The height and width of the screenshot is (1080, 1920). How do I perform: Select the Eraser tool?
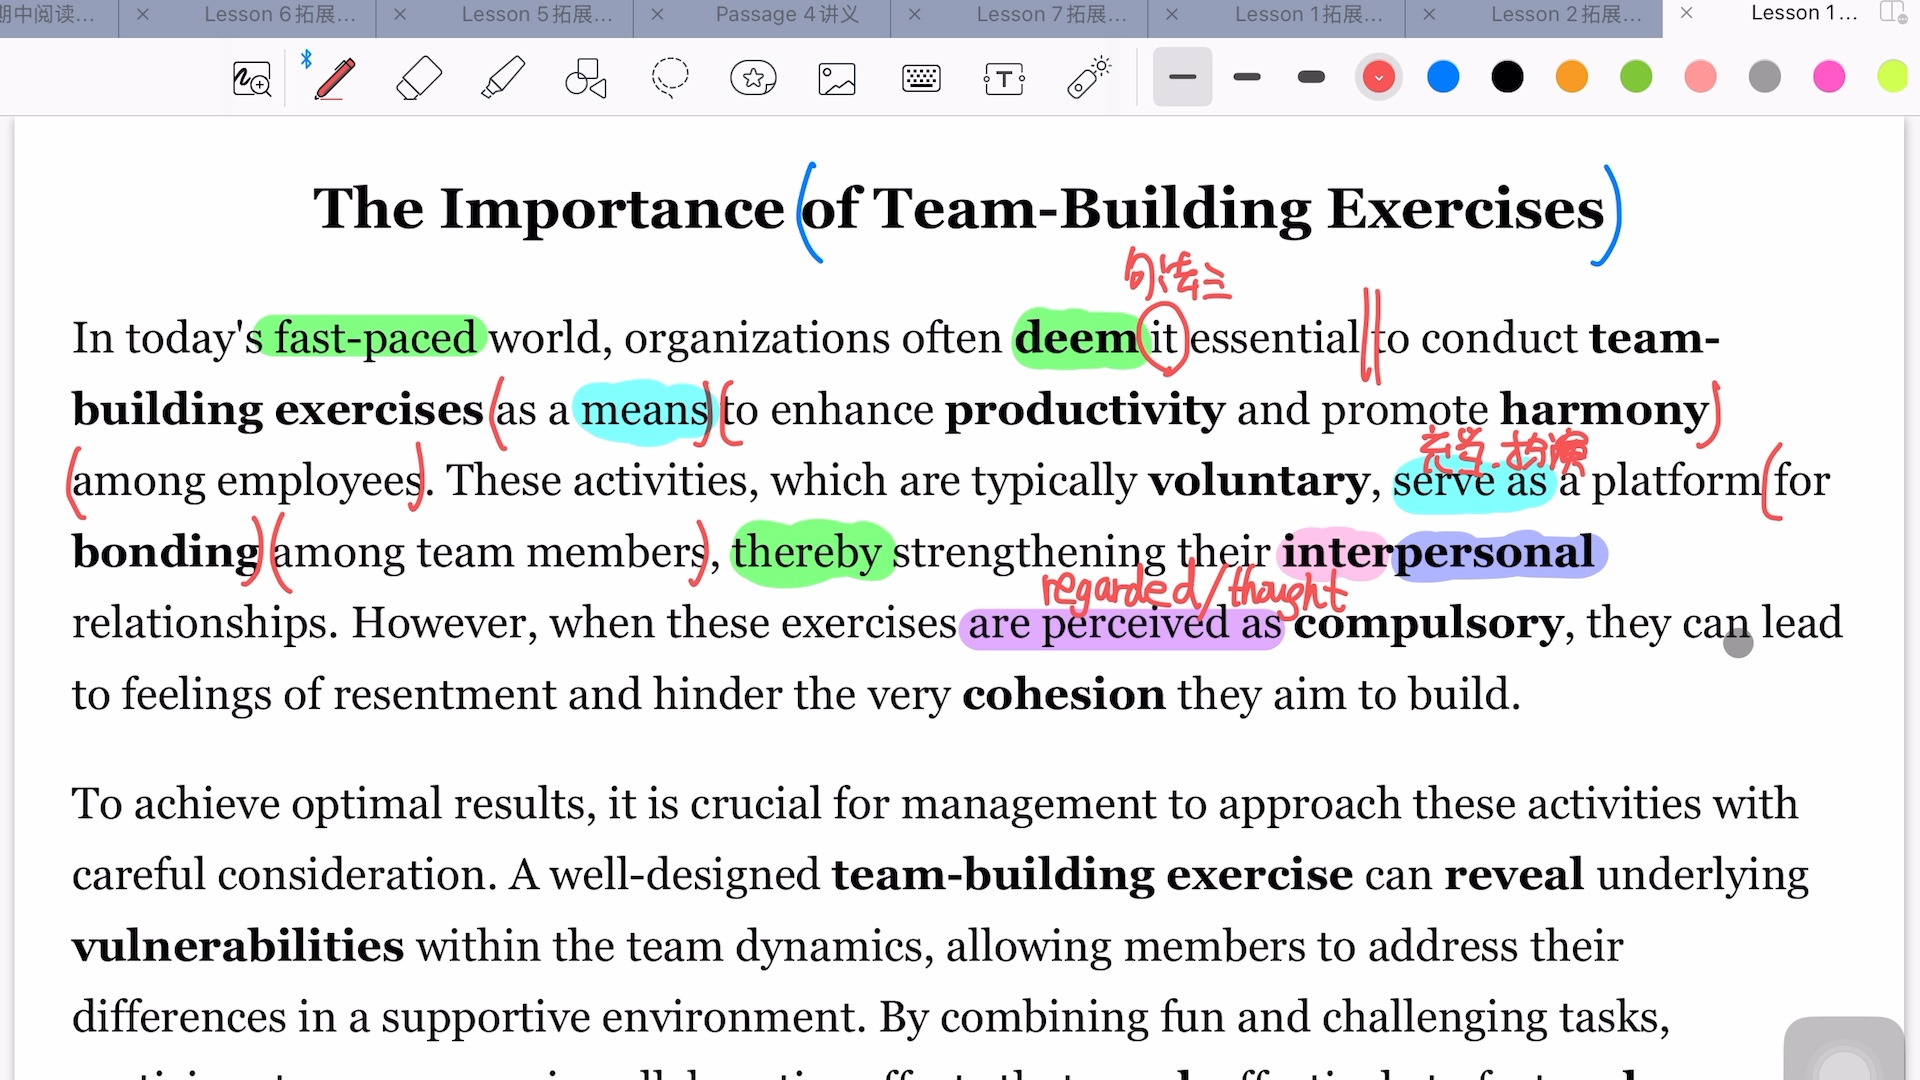tap(419, 78)
